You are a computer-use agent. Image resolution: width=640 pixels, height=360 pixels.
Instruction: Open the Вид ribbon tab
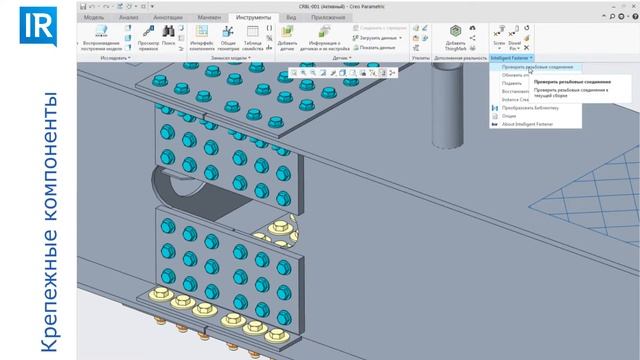(x=291, y=18)
